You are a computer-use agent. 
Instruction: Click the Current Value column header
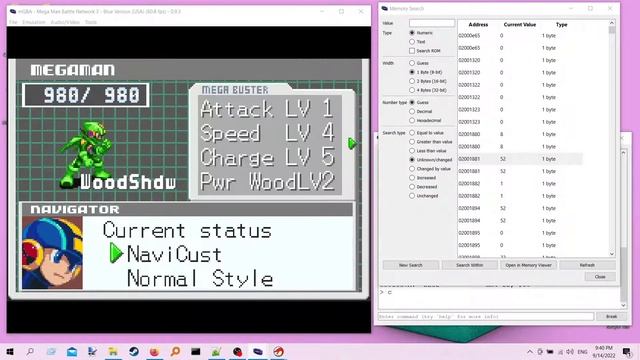(x=520, y=24)
